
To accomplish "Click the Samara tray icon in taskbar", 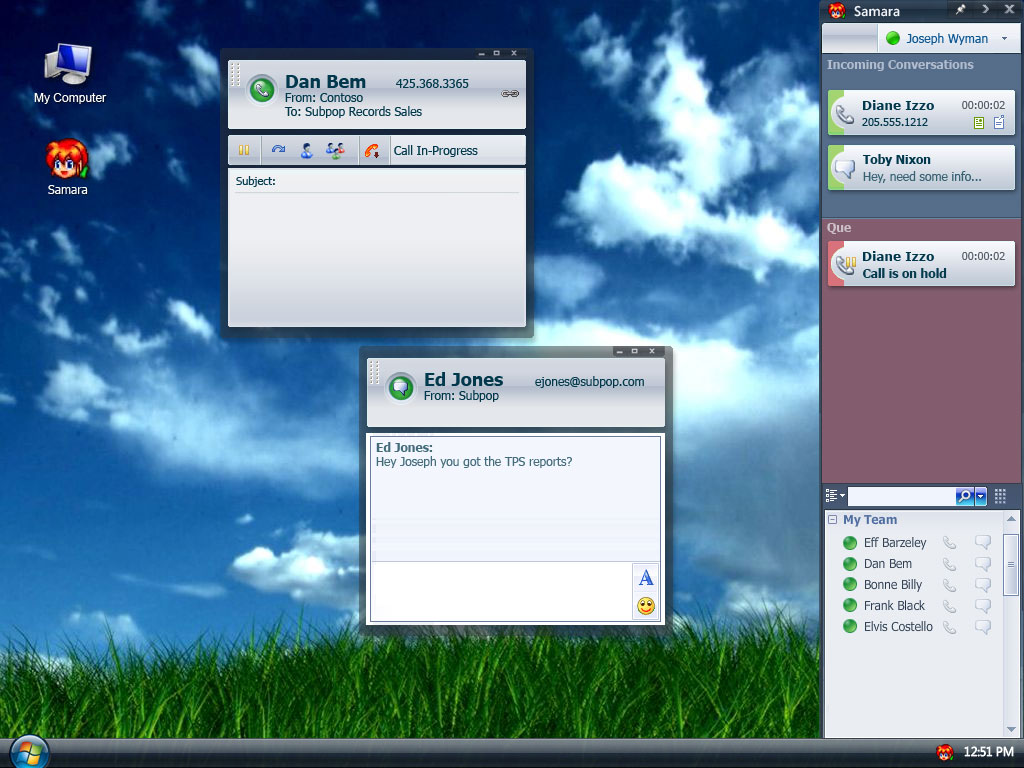I will tap(944, 752).
